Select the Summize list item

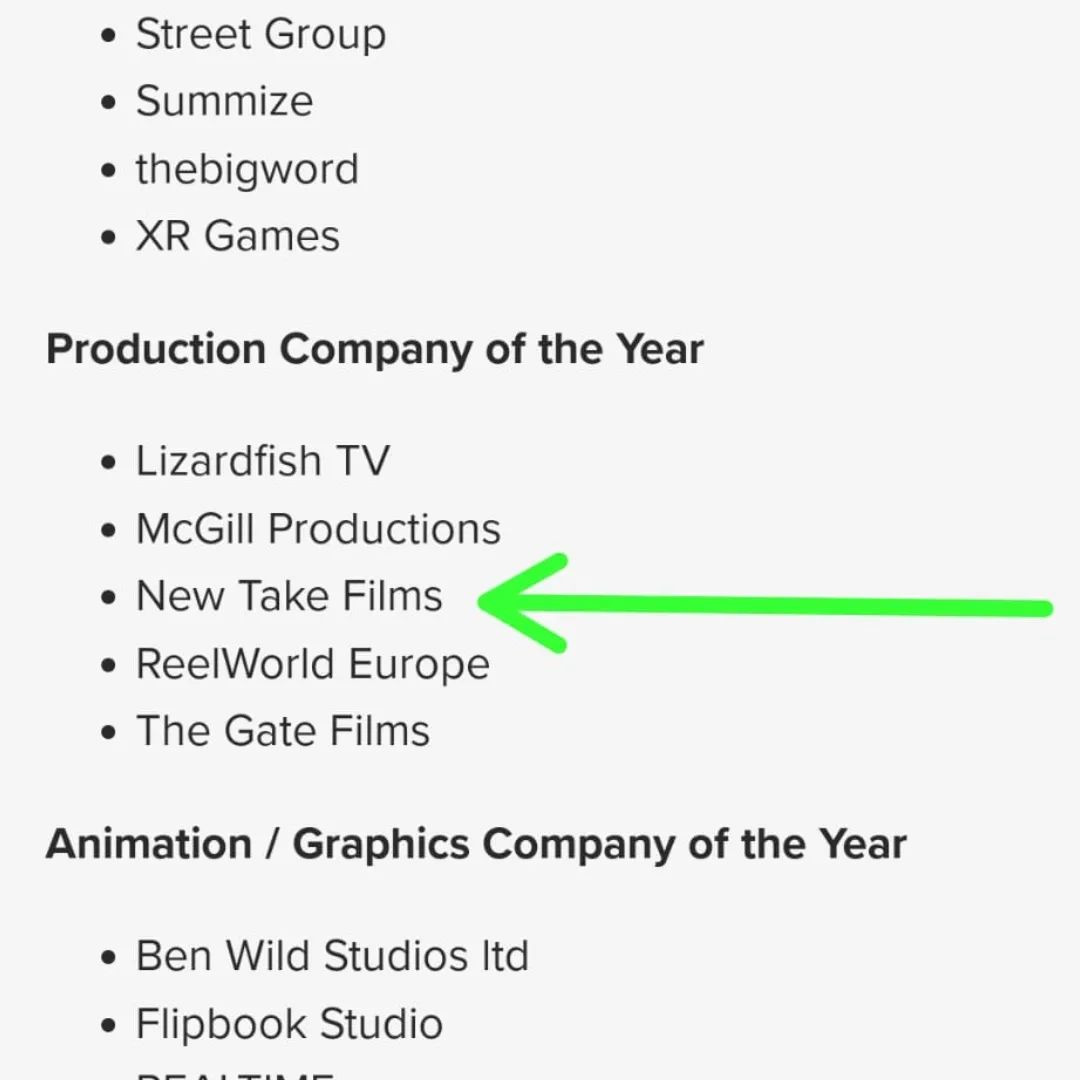click(225, 101)
